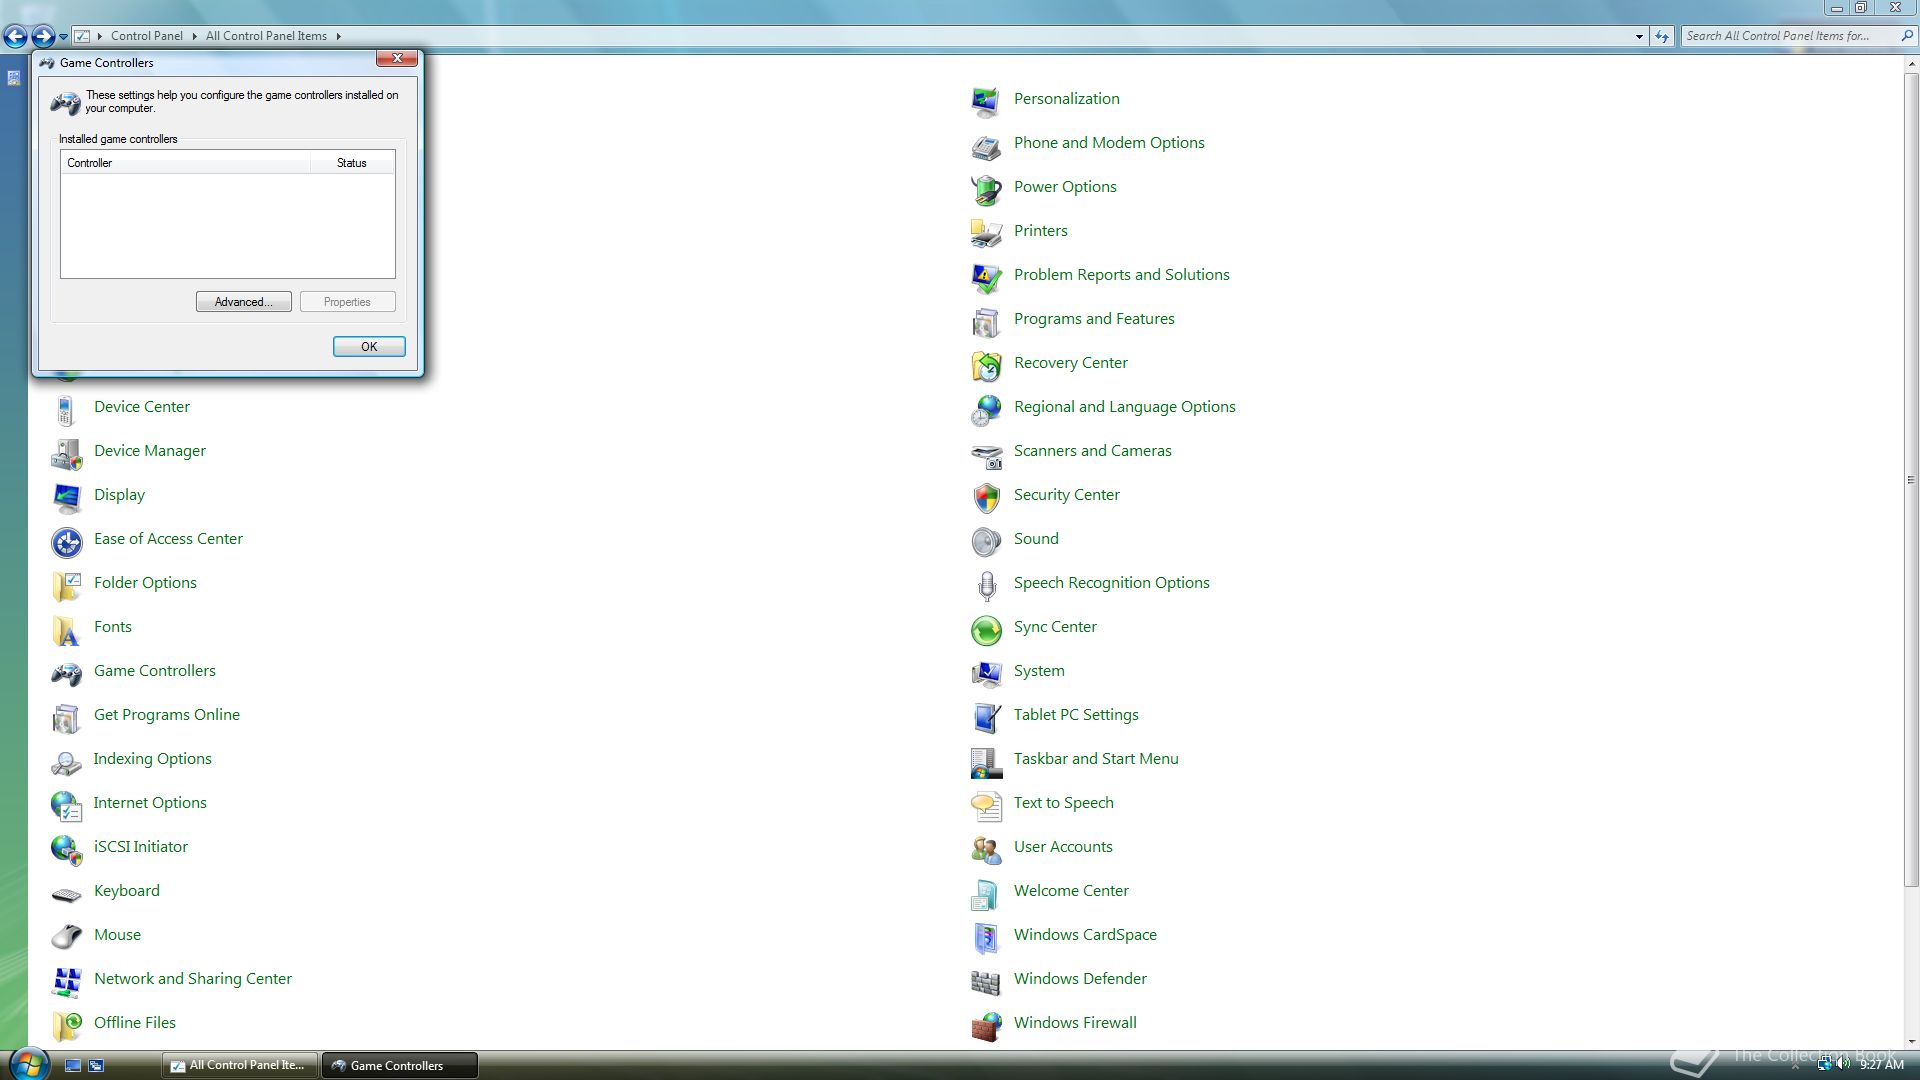Click the Refresh button beside address bar
The image size is (1920, 1080).
click(1662, 36)
